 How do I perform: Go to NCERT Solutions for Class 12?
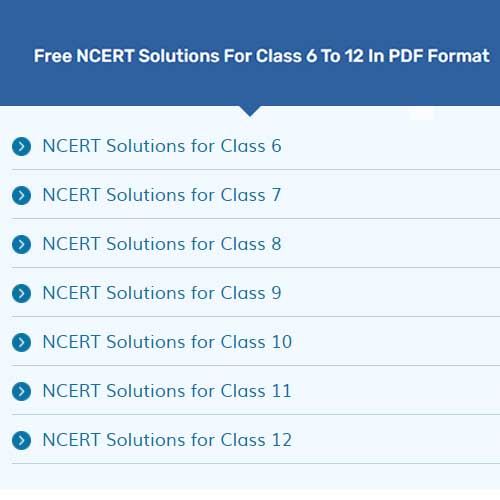point(167,440)
